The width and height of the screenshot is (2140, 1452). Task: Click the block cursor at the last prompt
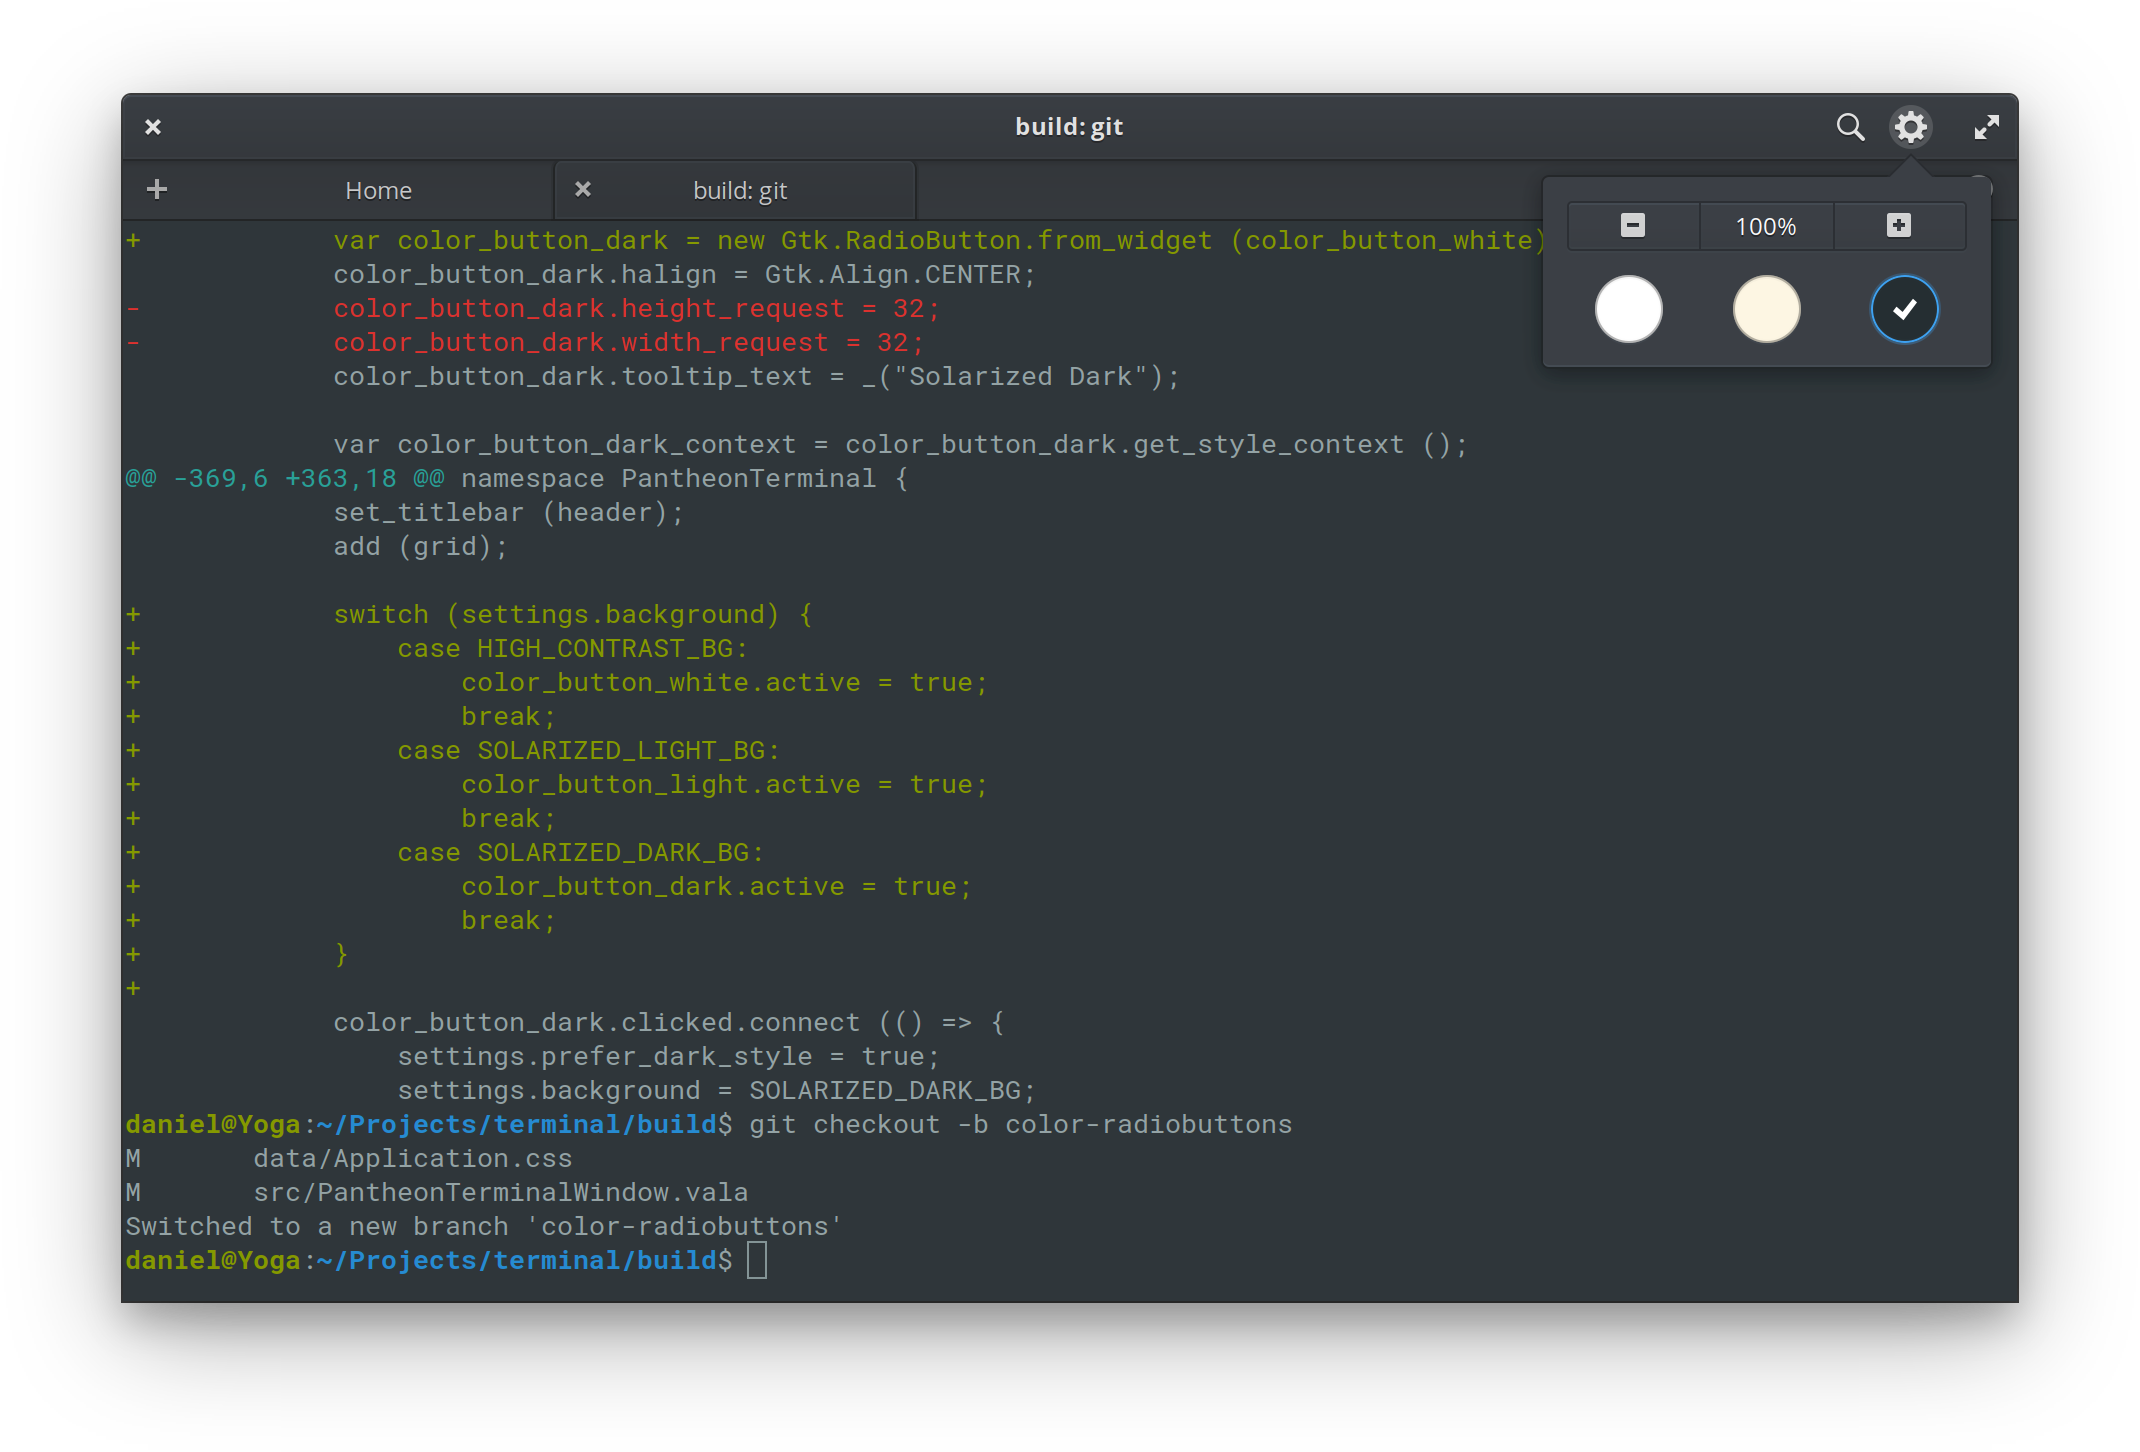coord(757,1260)
